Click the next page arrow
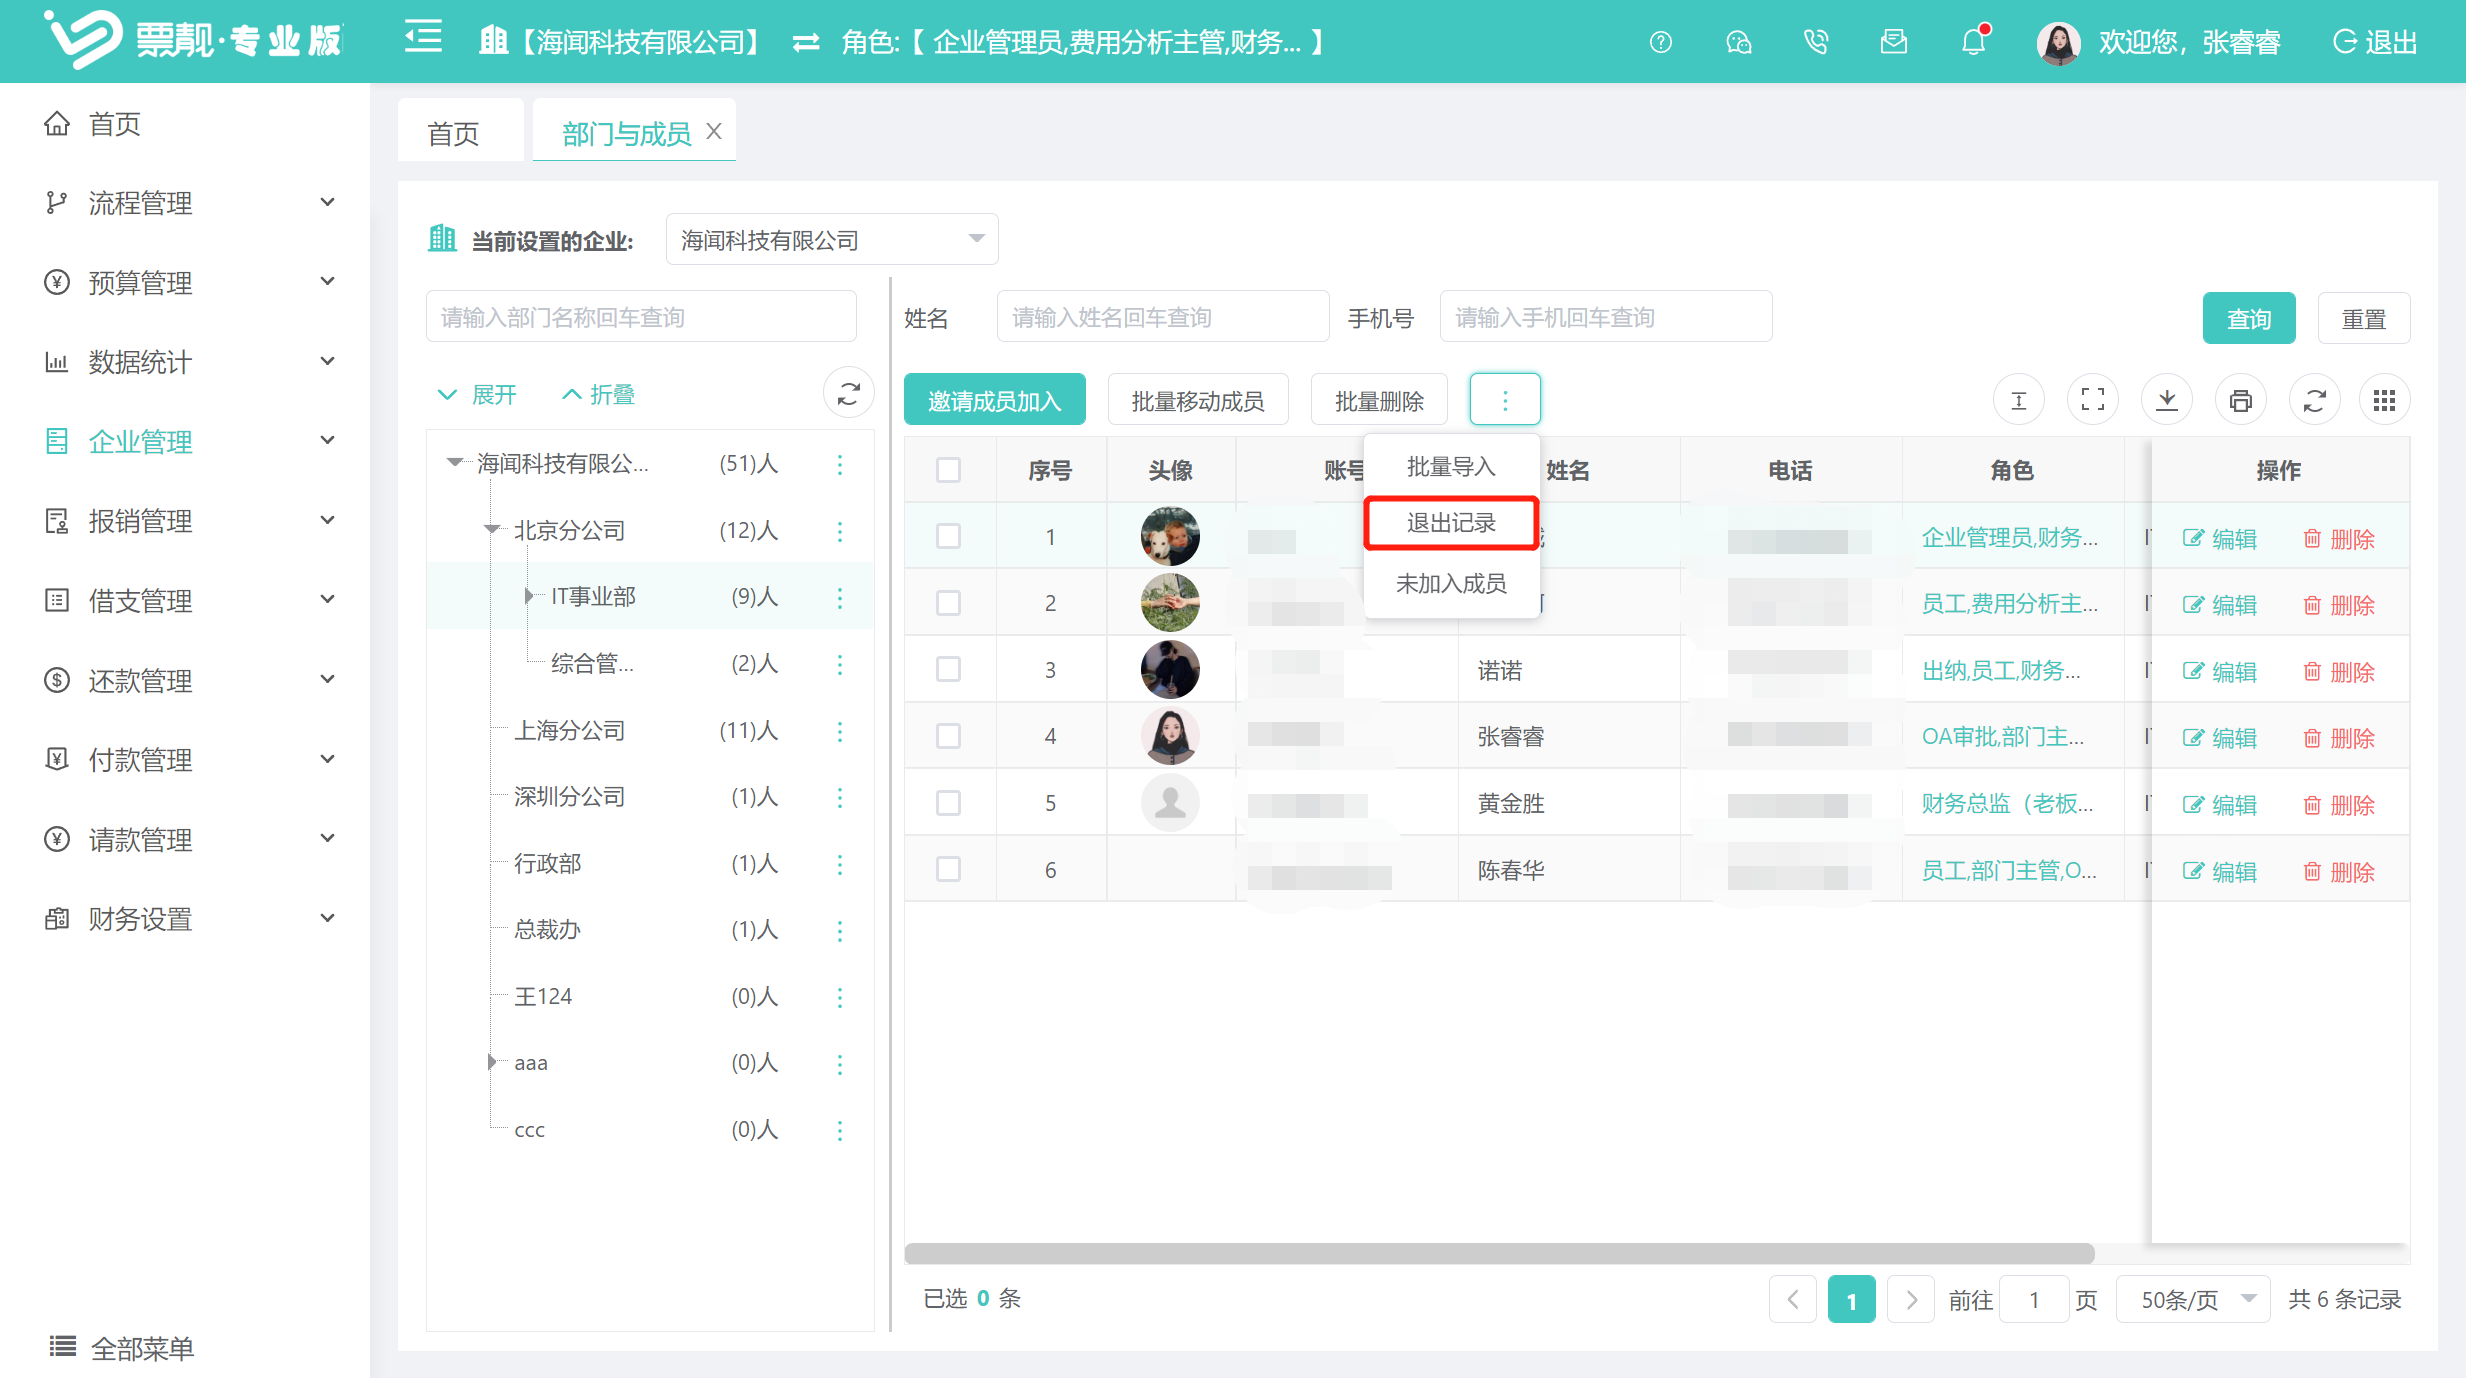This screenshot has width=2466, height=1378. [1911, 1299]
